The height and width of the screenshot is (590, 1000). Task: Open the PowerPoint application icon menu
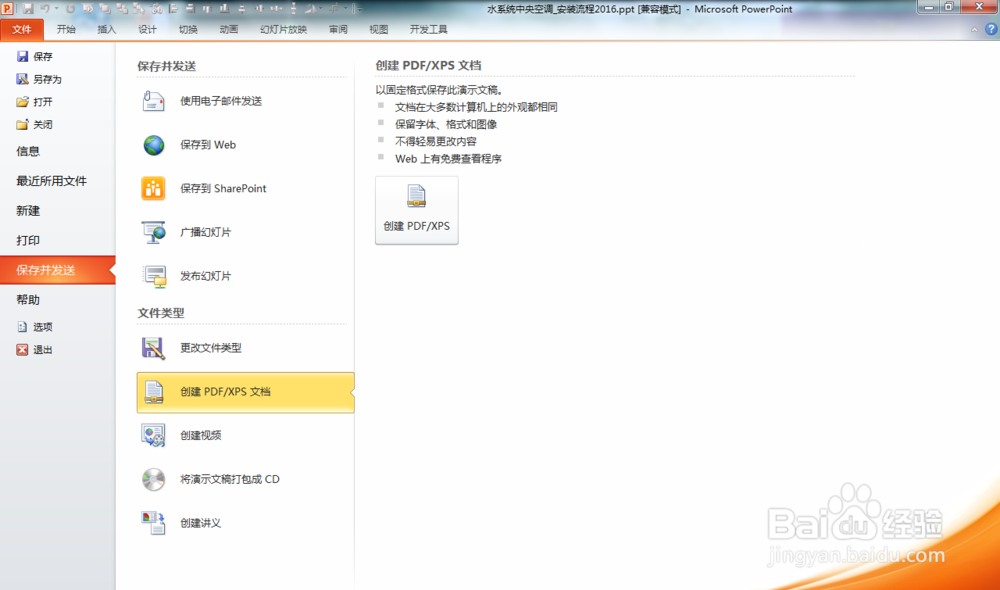point(8,9)
